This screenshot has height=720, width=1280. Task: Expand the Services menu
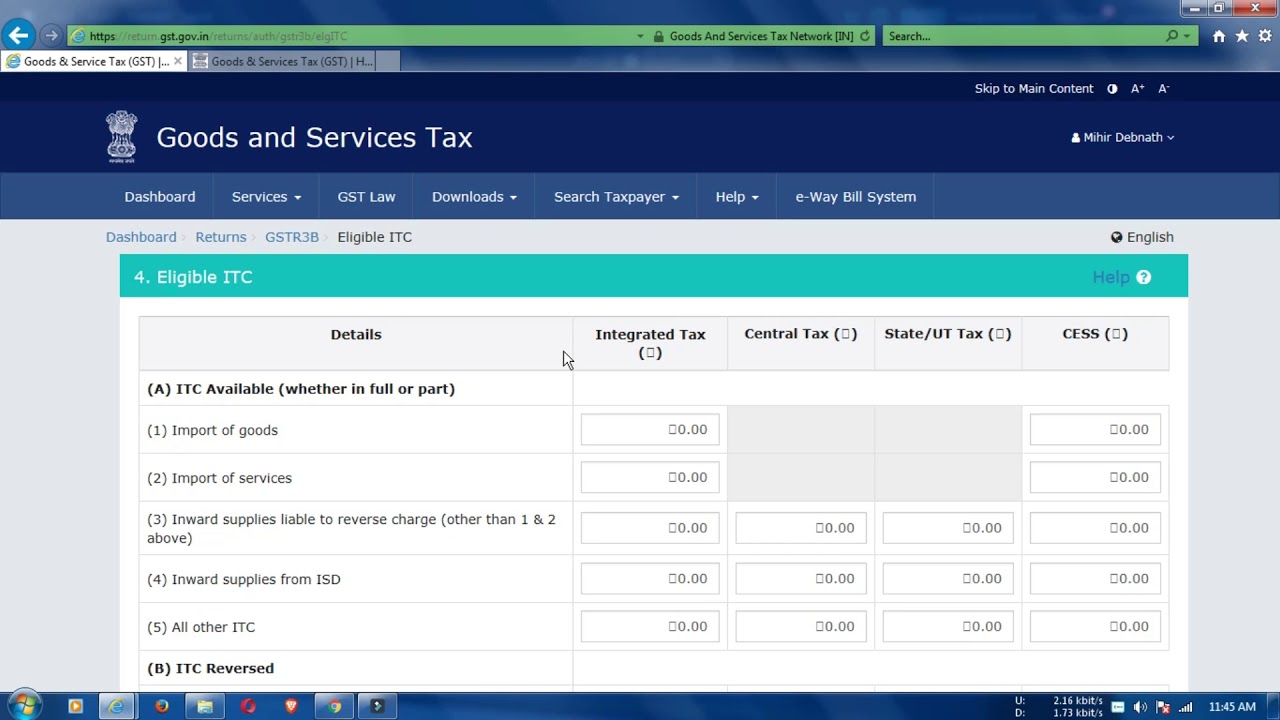[x=266, y=197]
